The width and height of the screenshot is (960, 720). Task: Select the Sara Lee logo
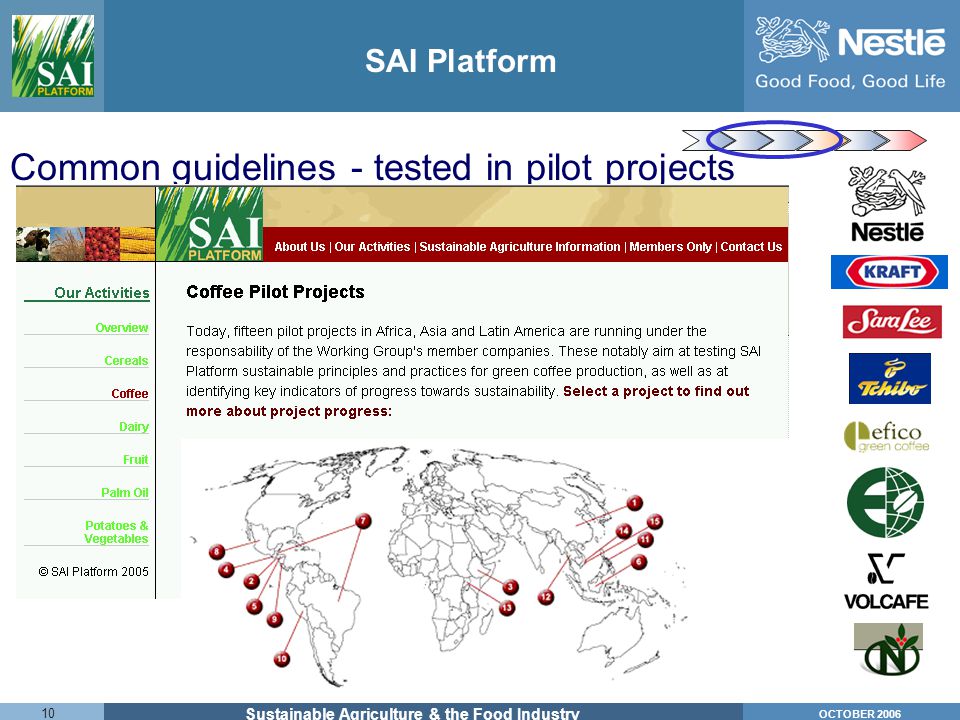coord(892,321)
